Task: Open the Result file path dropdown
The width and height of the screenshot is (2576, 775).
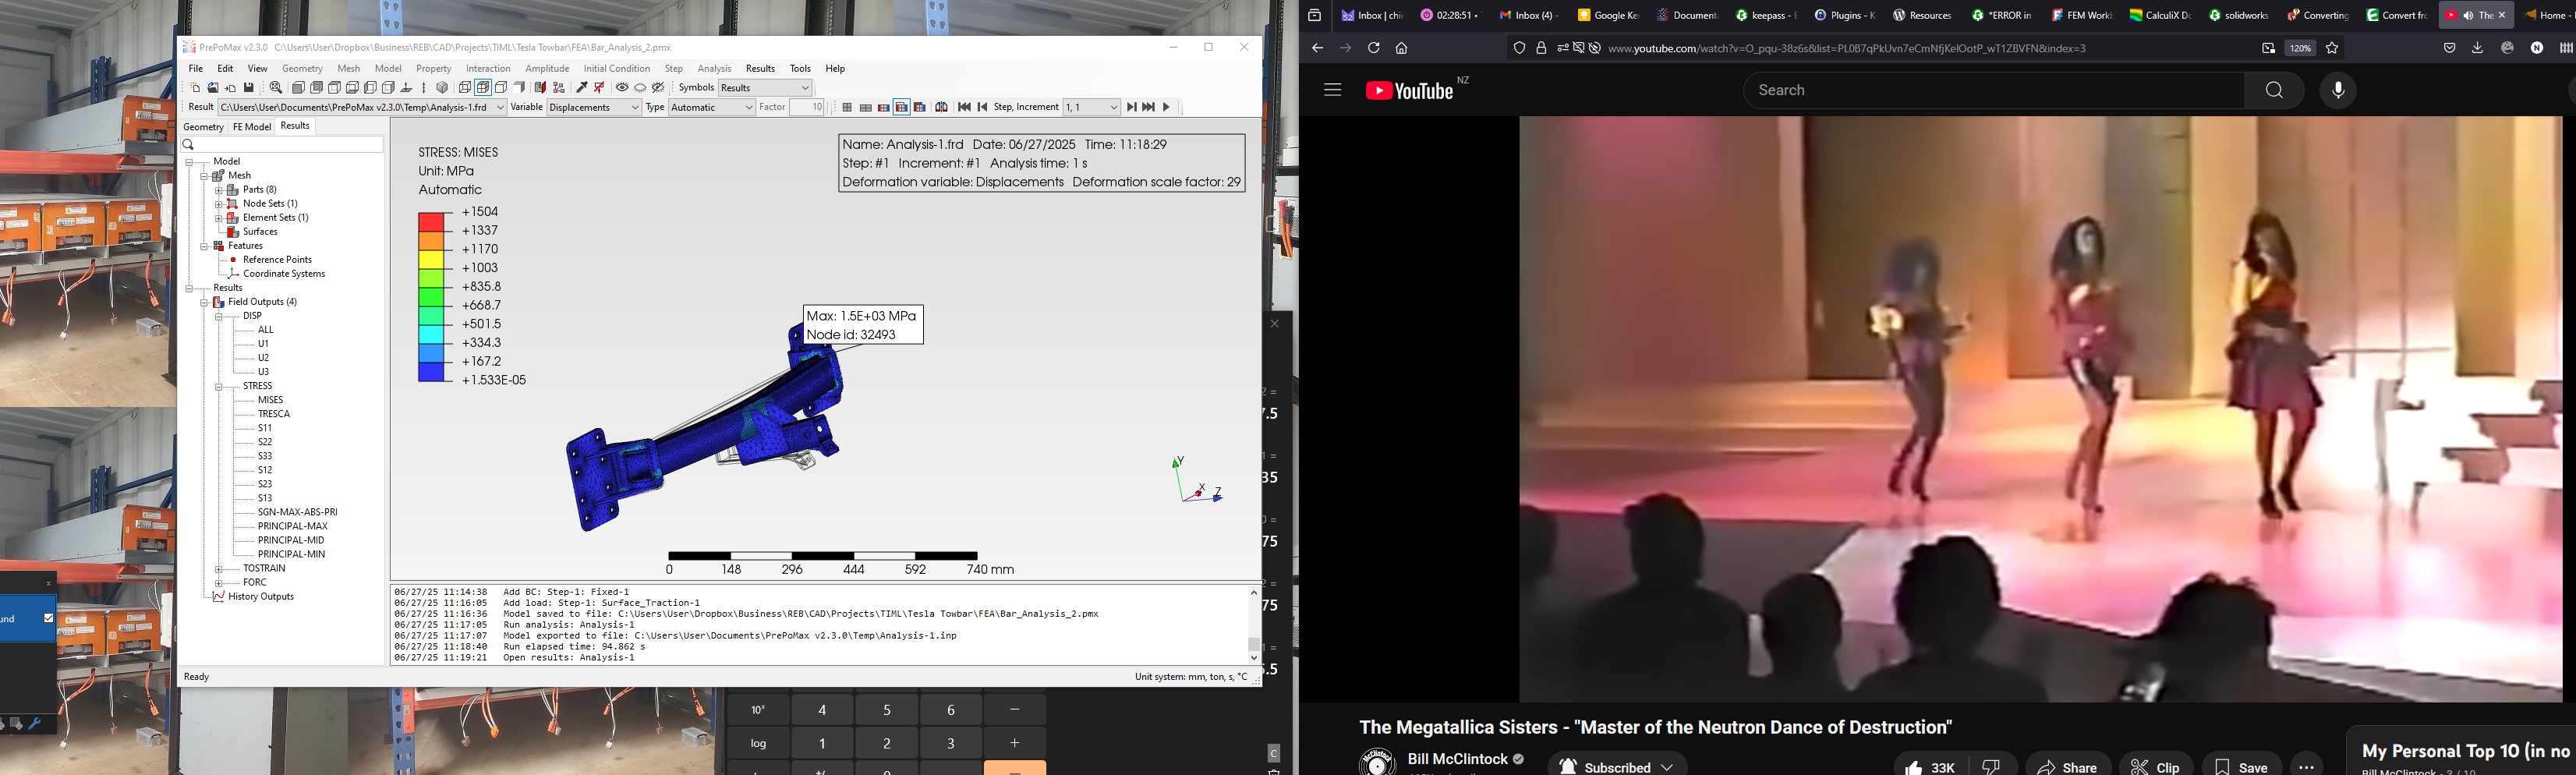Action: click(362, 107)
